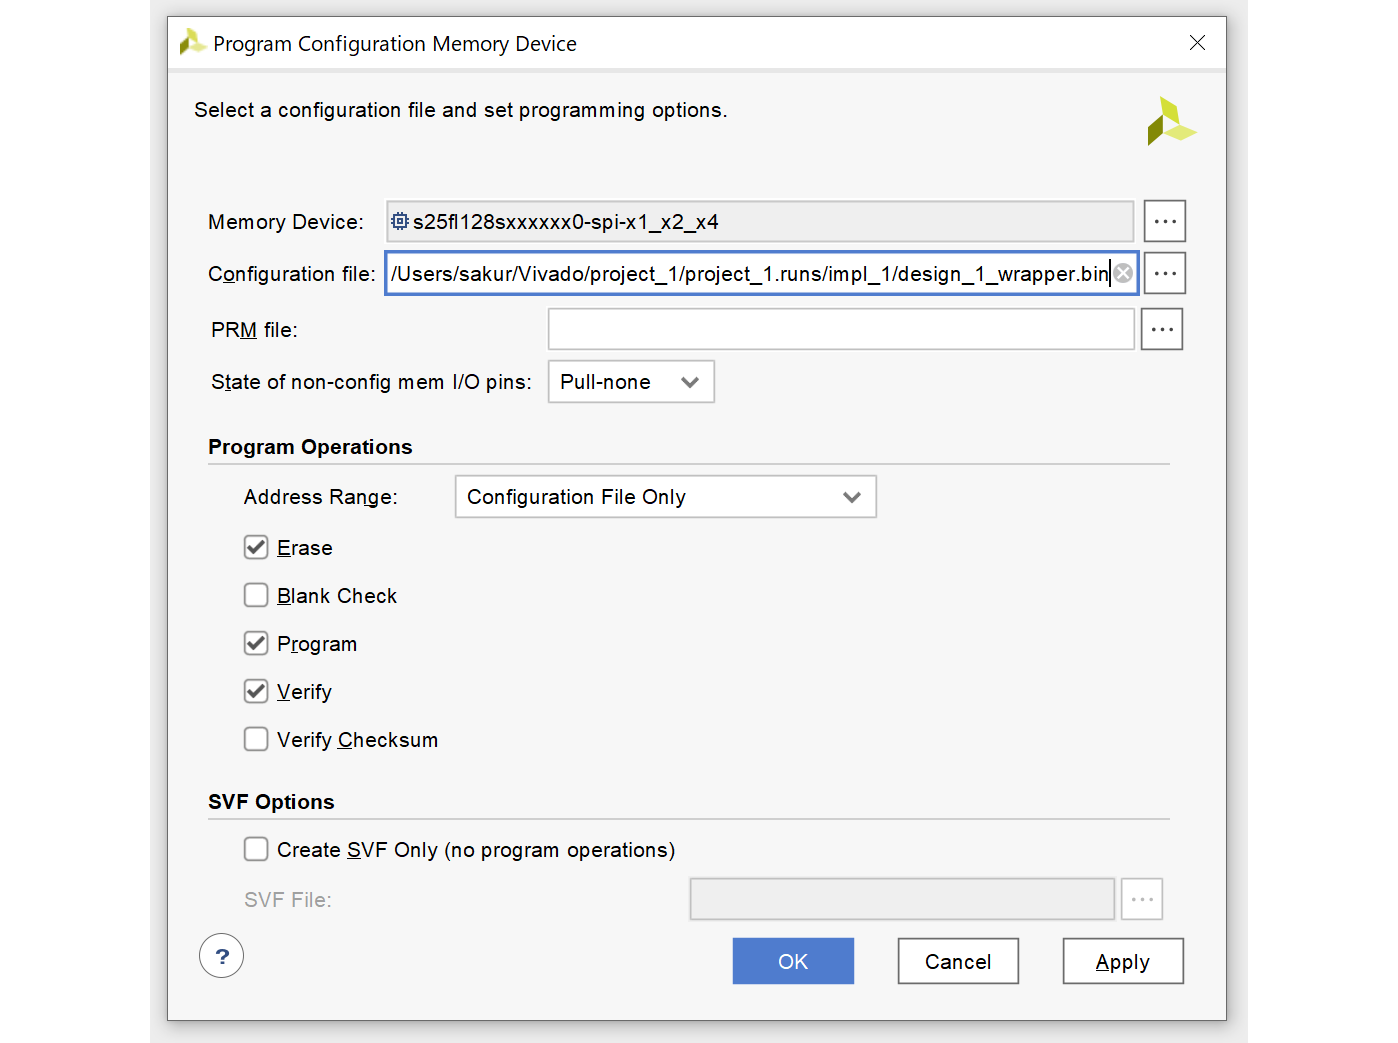Uncheck the Erase checkbox
The image size is (1398, 1043).
coord(256,547)
